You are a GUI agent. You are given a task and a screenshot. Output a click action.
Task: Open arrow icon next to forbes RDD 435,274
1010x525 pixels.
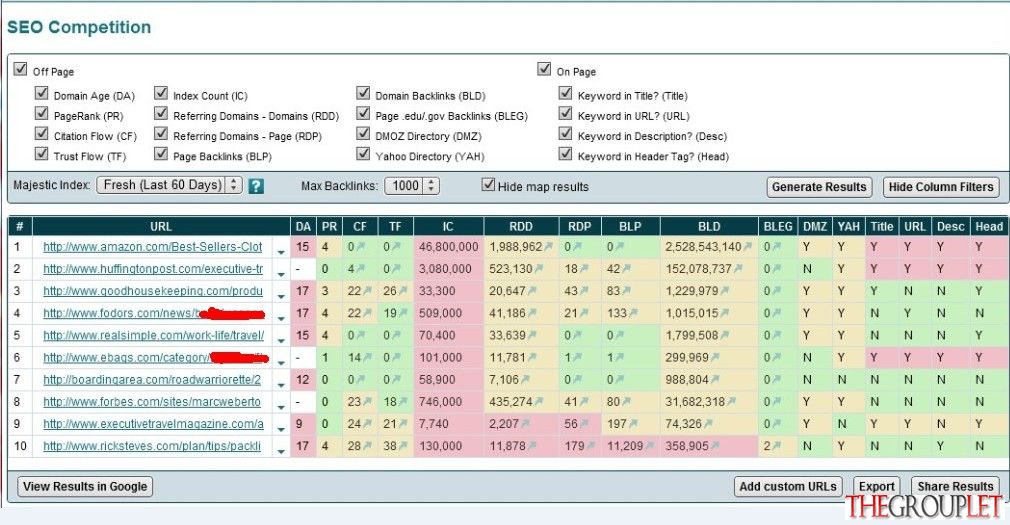point(538,401)
